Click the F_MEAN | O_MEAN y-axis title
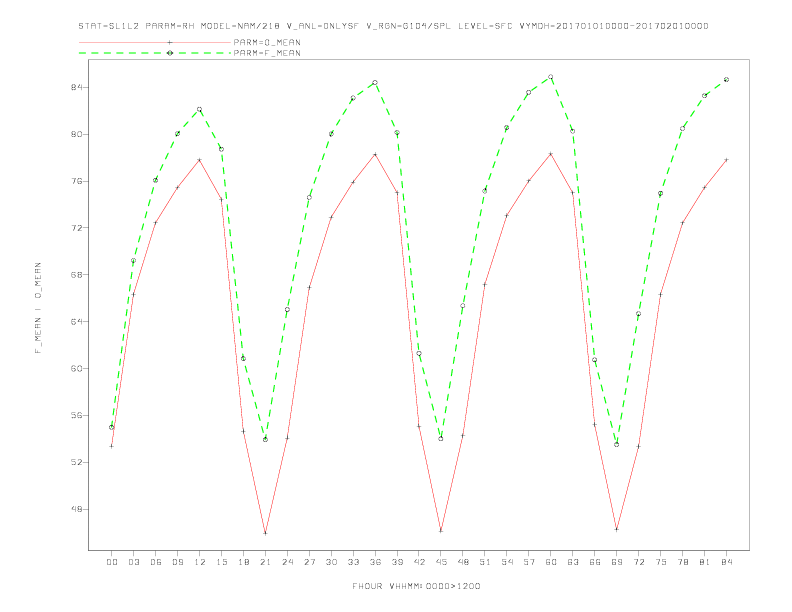Screen dimensions: 792x612 point(38,308)
